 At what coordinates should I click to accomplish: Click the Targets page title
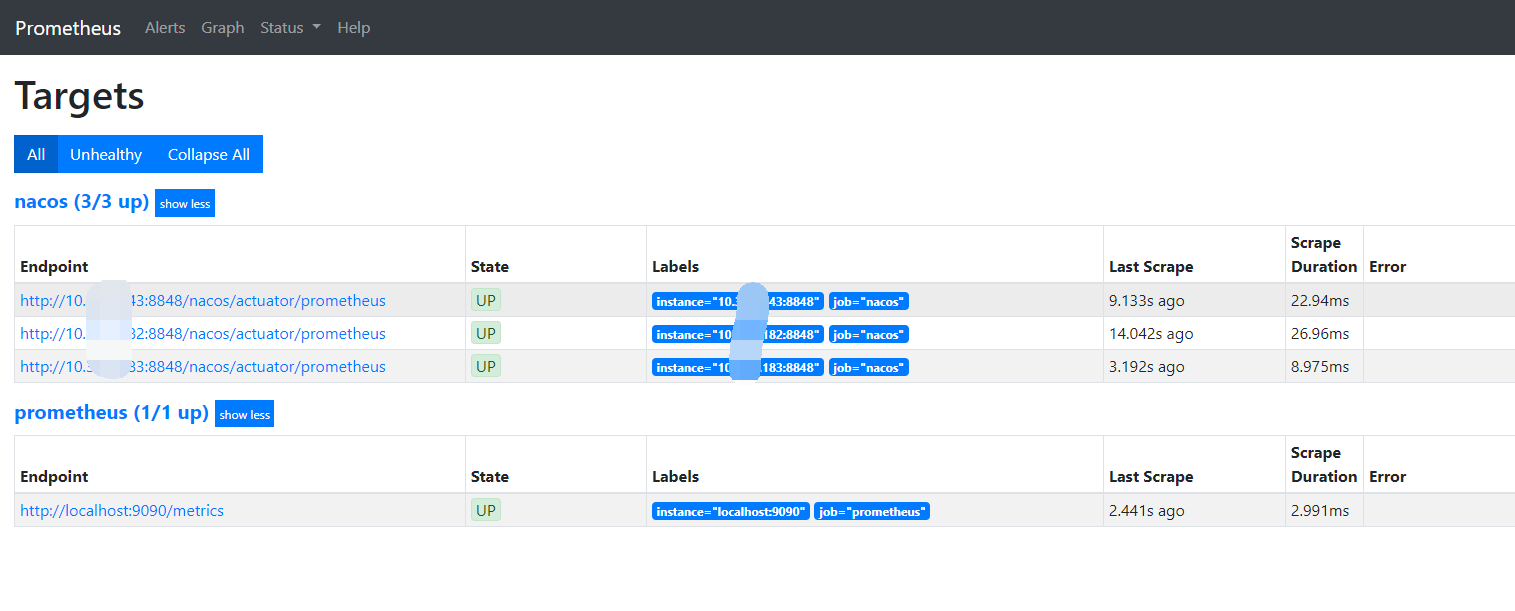(x=80, y=97)
